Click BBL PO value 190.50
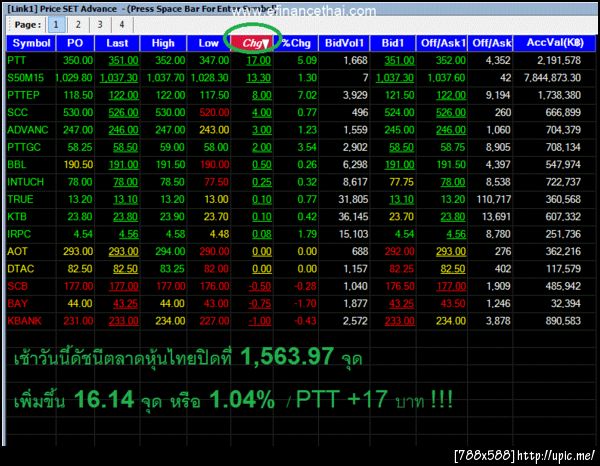The height and width of the screenshot is (466, 600). (78, 165)
